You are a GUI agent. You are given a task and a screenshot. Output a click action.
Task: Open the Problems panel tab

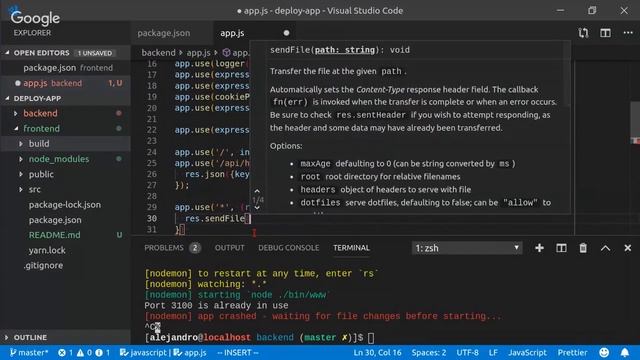164,248
